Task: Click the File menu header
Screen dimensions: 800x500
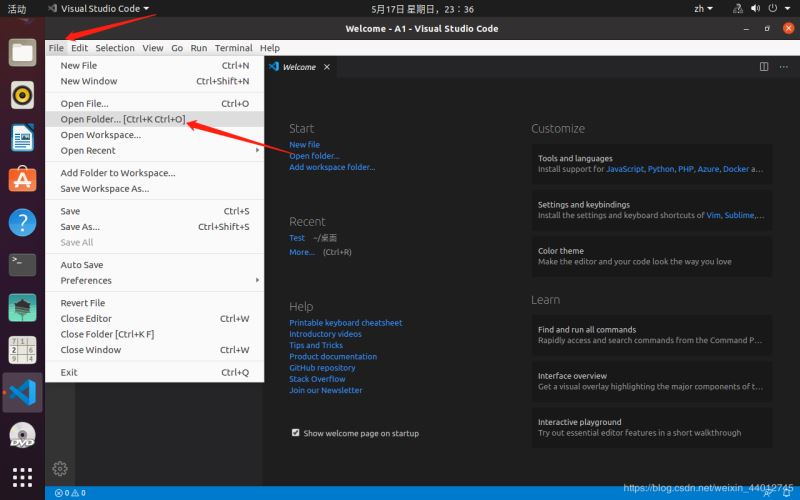Action: [x=56, y=48]
